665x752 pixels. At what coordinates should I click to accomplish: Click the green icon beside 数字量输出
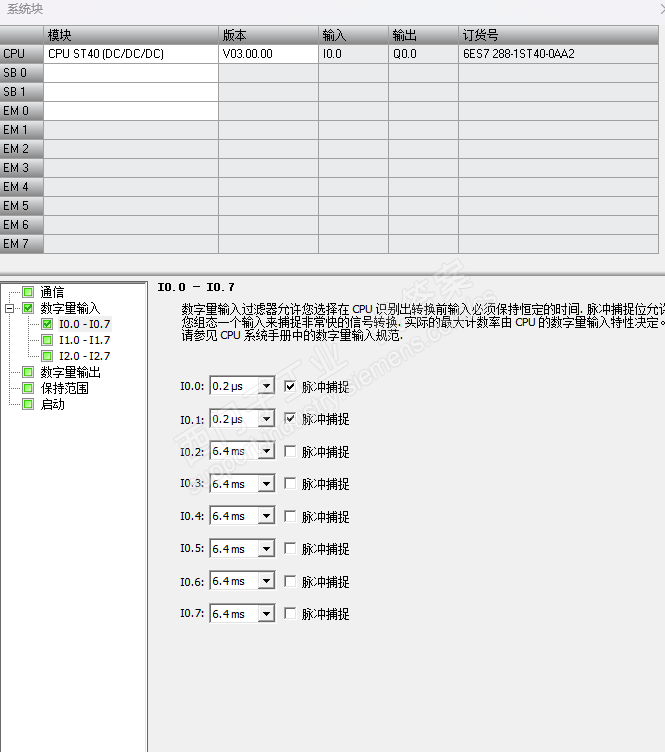[28, 372]
